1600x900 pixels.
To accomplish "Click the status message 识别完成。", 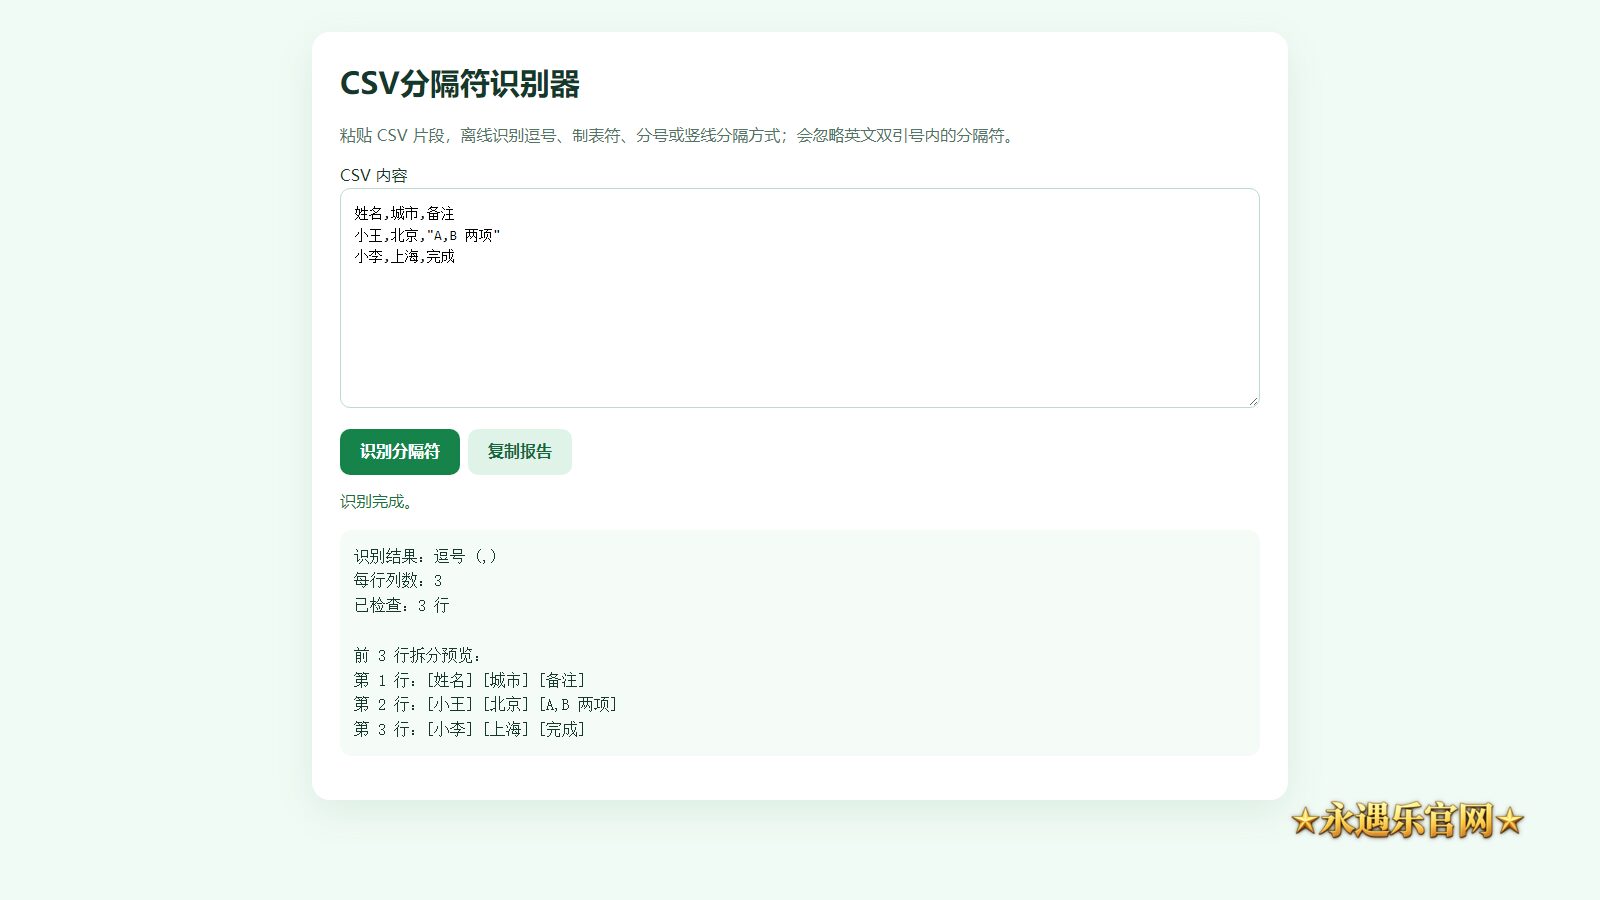I will tap(377, 502).
